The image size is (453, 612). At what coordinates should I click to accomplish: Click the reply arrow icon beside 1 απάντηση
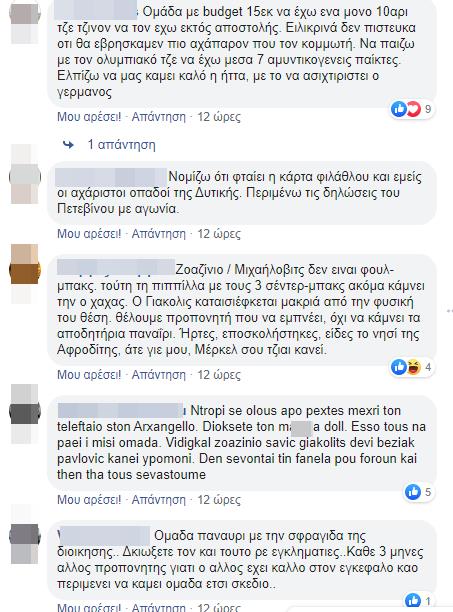coord(69,145)
